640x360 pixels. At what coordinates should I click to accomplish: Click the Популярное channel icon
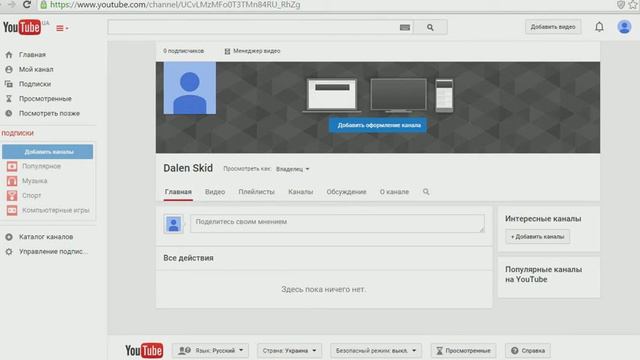point(12,166)
